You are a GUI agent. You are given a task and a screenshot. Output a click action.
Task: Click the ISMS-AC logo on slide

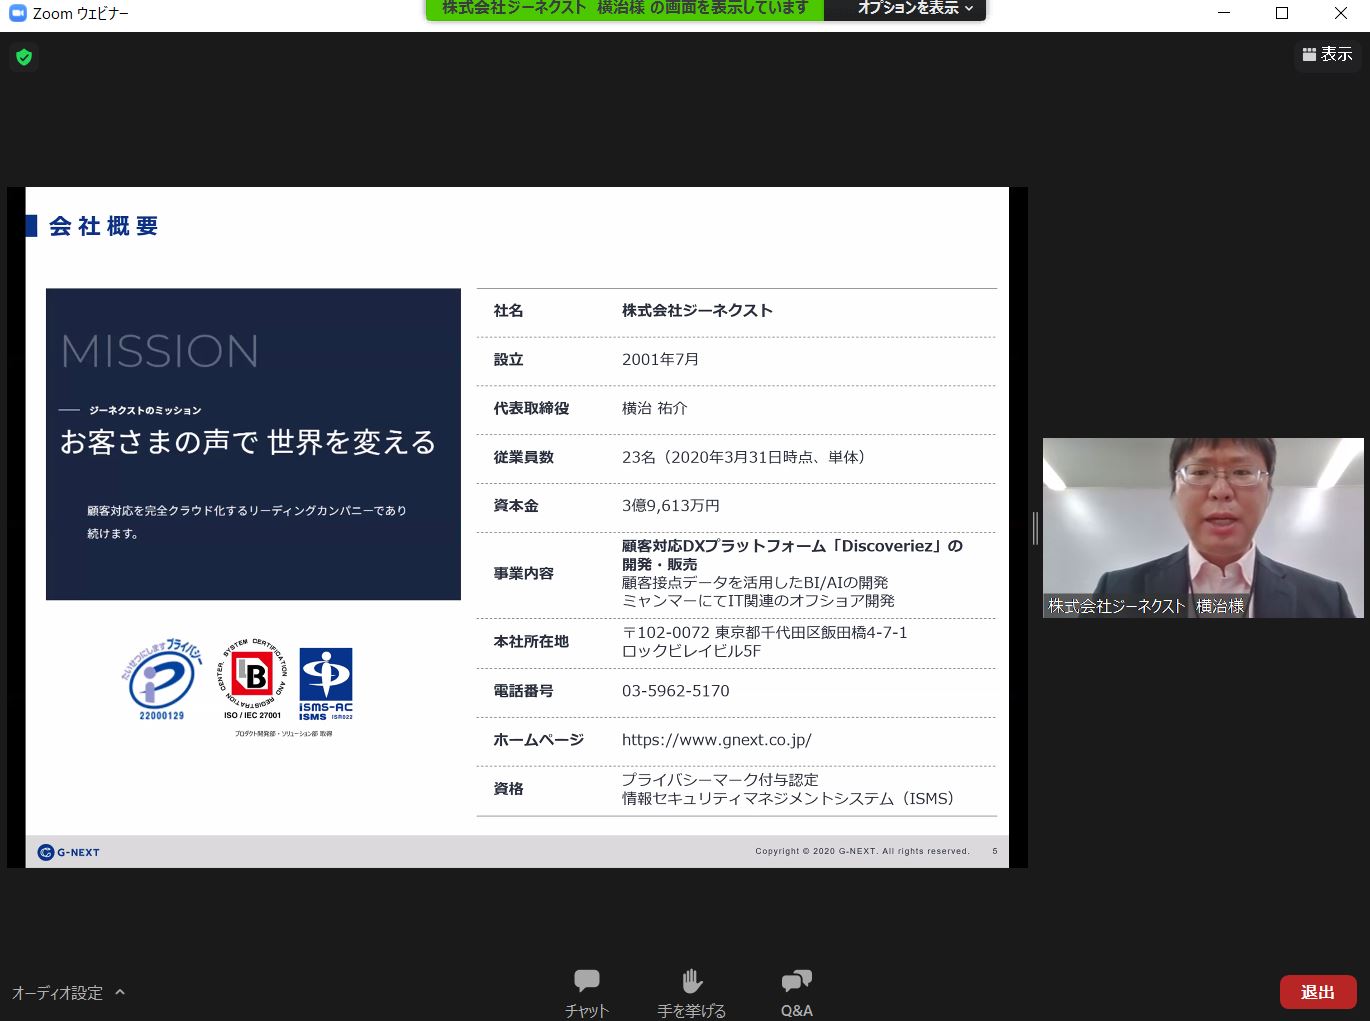pyautogui.click(x=326, y=685)
